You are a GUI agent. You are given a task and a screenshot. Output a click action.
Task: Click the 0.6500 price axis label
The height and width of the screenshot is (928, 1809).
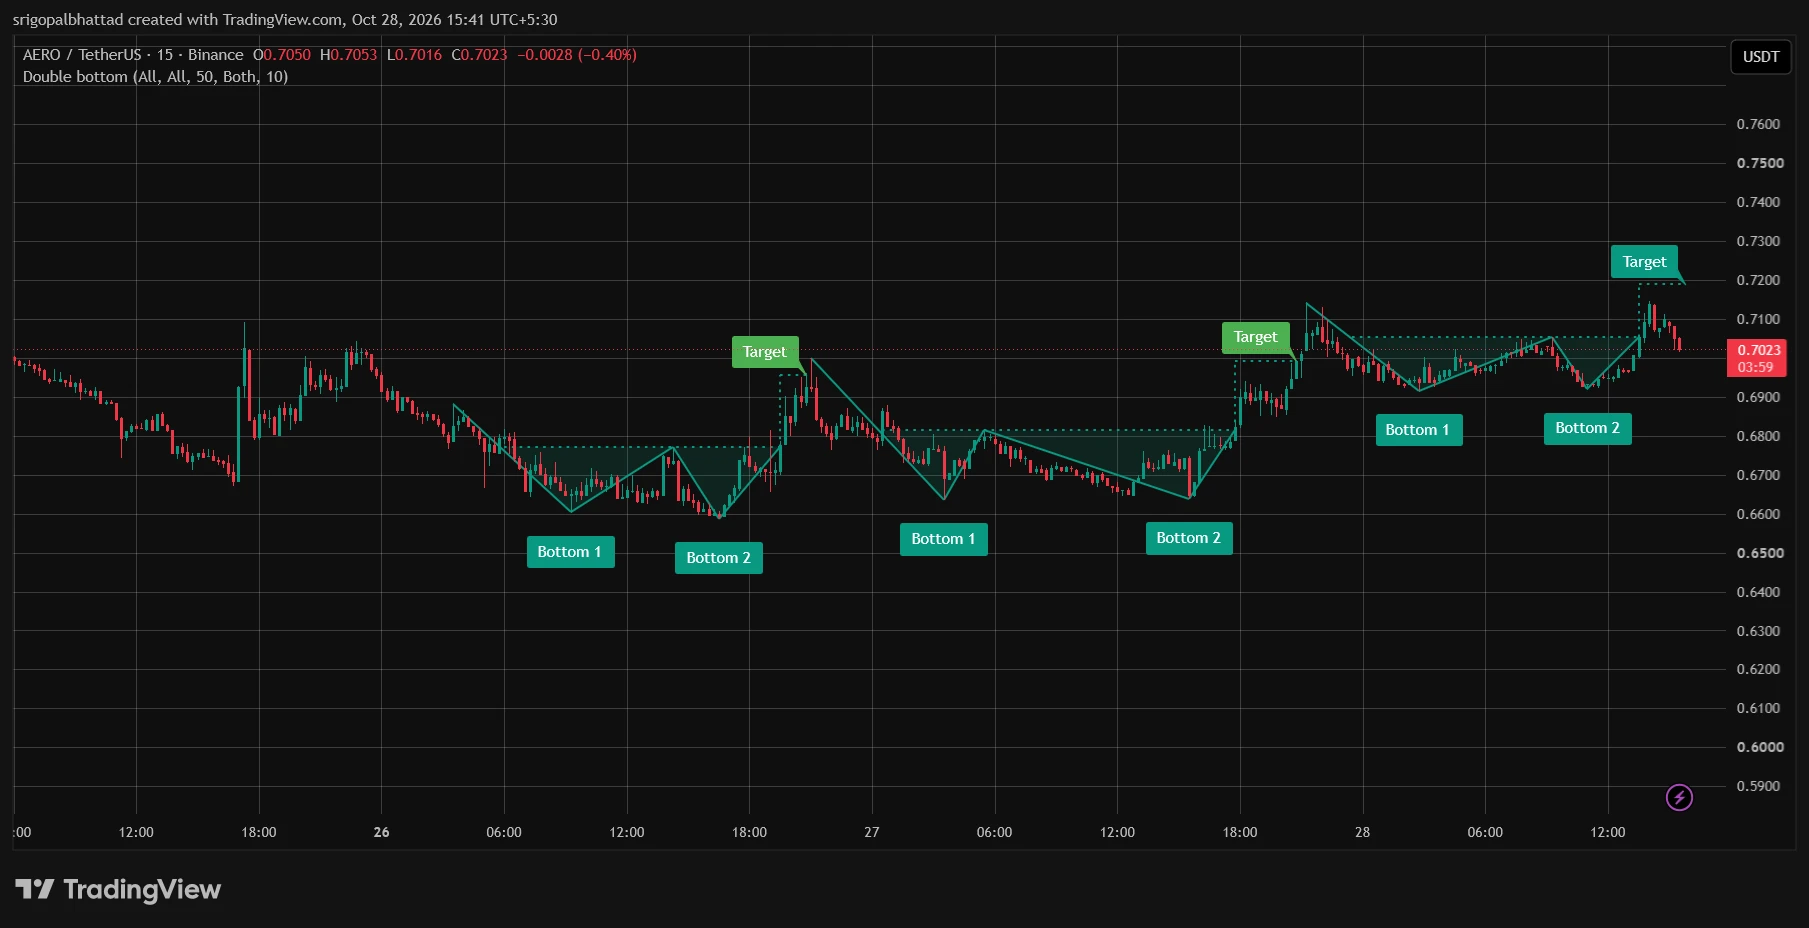click(1760, 553)
